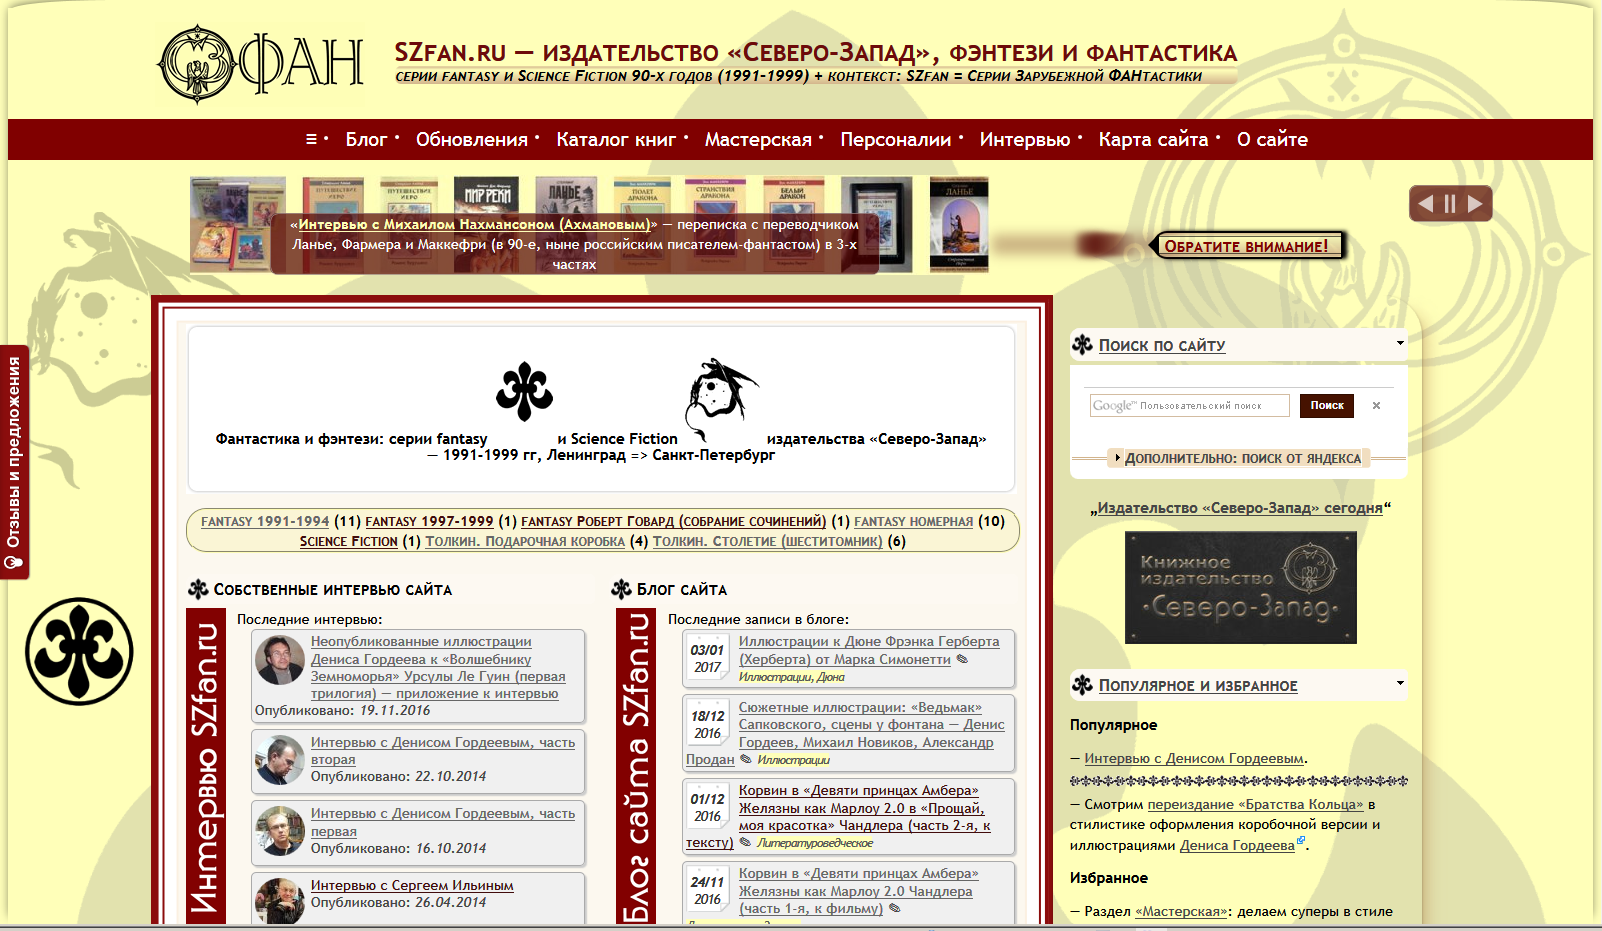Collapse the 'Поиск по сайту' panel arrow
Viewport: 1602px width, 931px height.
(x=1400, y=343)
